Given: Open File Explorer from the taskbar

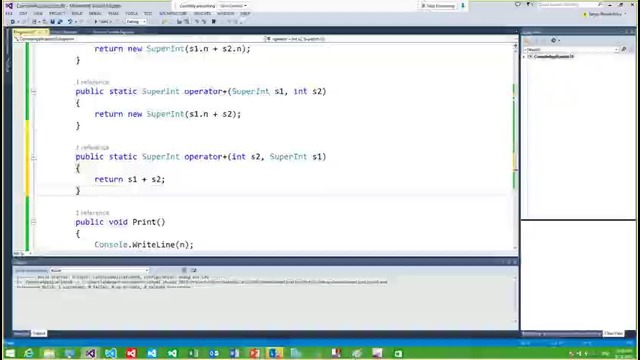Looking at the screenshot, I should [49, 353].
